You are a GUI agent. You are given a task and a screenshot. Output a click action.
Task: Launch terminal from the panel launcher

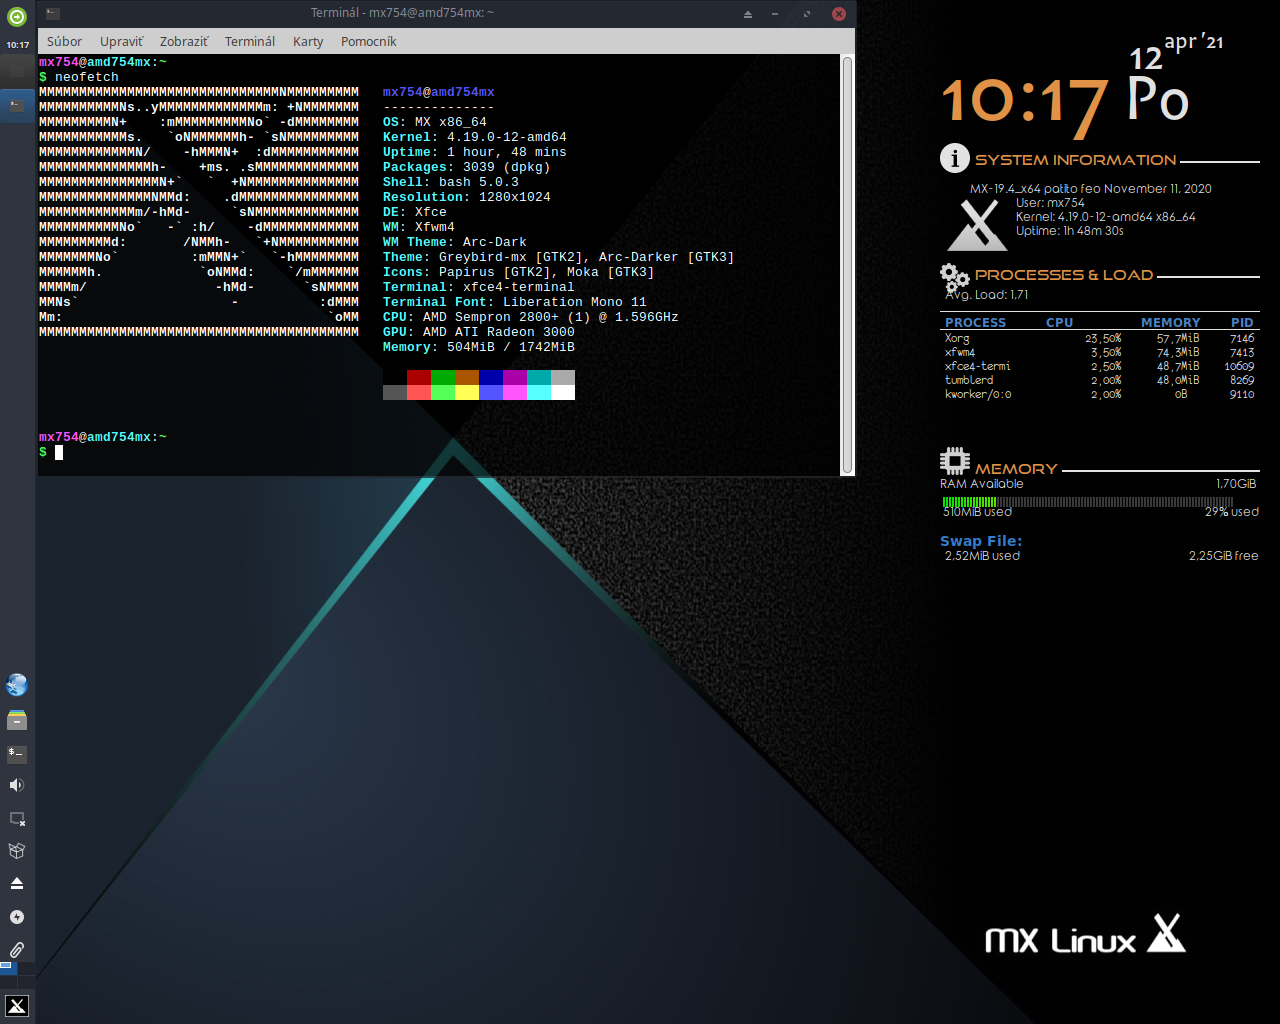tap(17, 753)
